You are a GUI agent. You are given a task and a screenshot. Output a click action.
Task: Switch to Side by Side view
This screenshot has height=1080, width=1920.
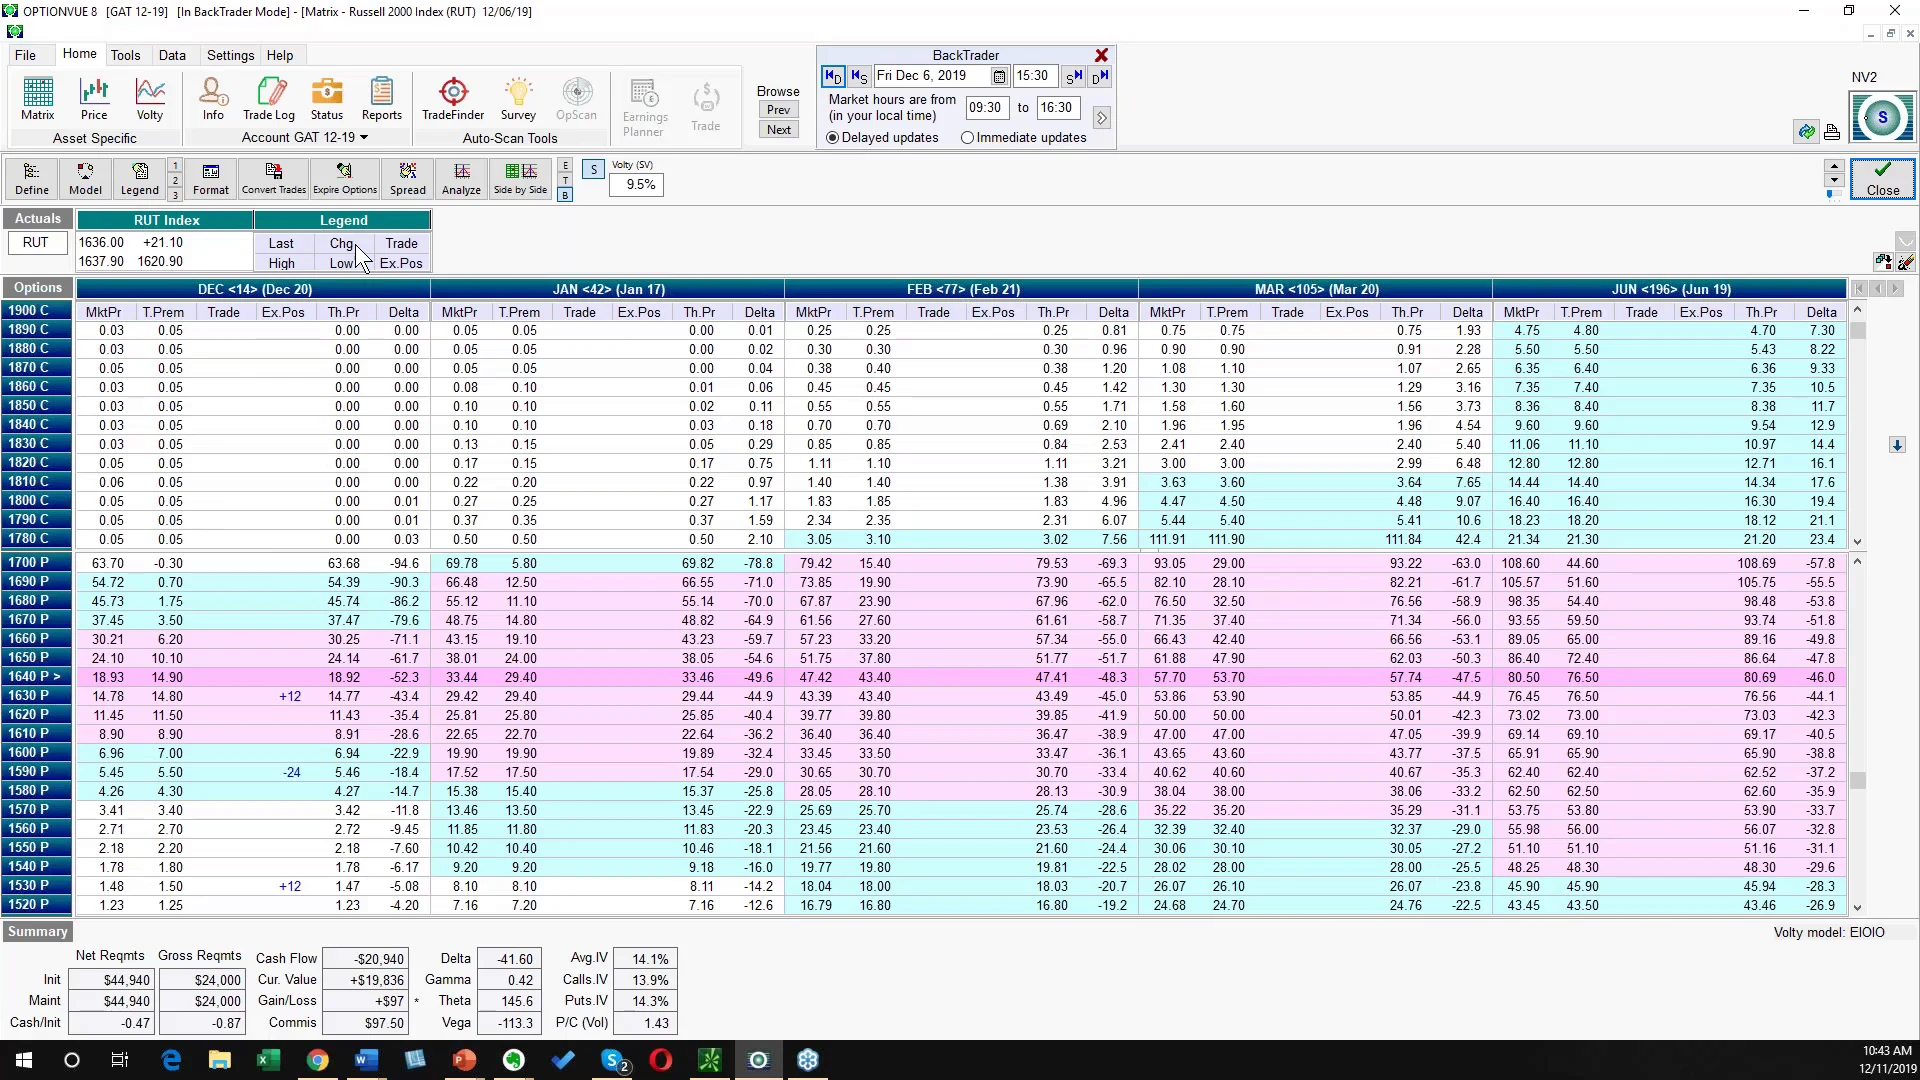pos(521,179)
